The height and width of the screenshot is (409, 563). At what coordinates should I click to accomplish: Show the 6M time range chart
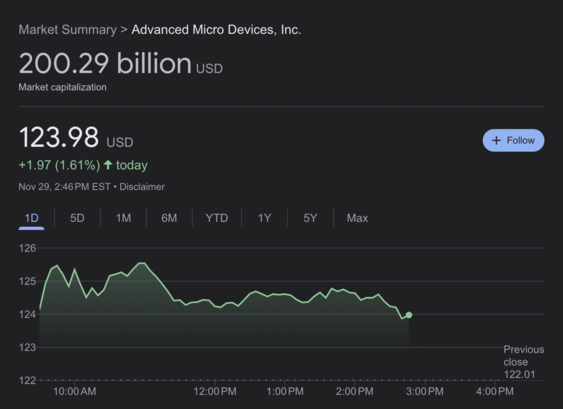pos(169,218)
